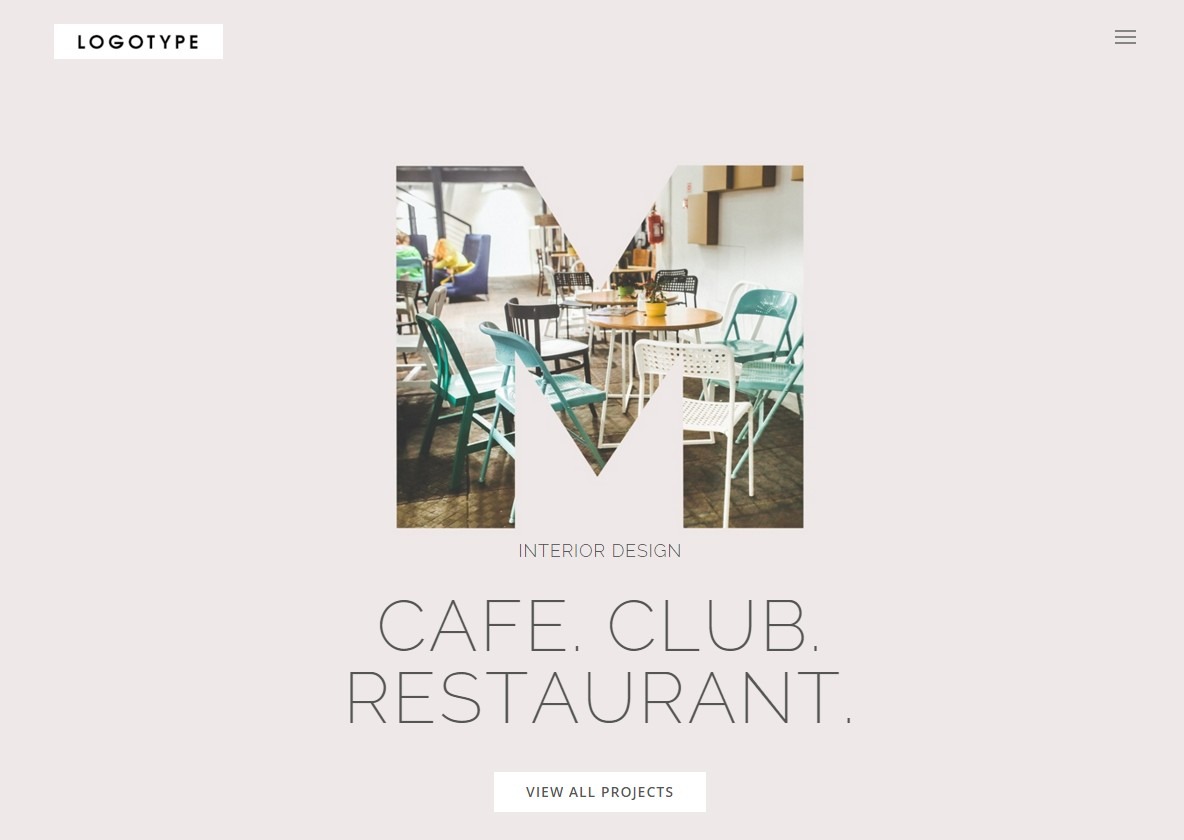Click the red fire extinguisher in photo
1184x840 pixels.
(655, 226)
